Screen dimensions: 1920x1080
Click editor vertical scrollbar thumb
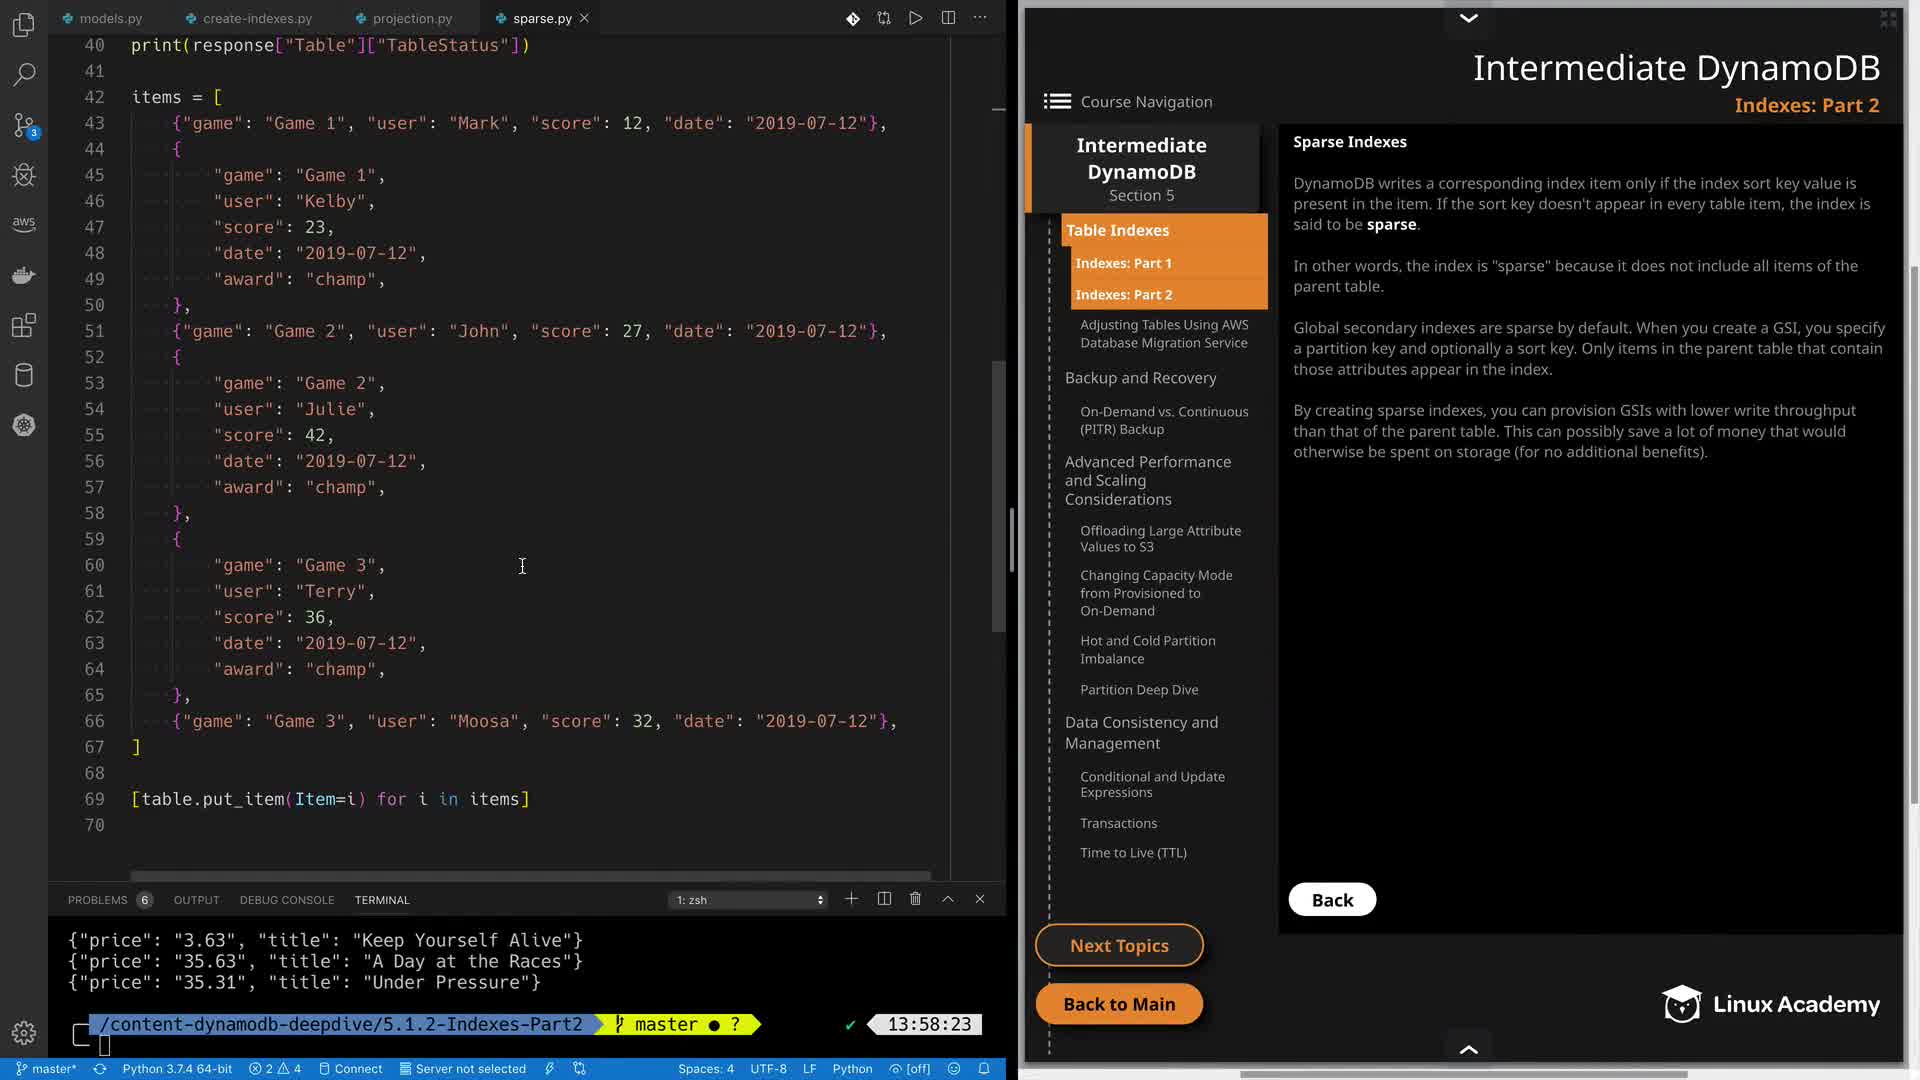(997, 495)
